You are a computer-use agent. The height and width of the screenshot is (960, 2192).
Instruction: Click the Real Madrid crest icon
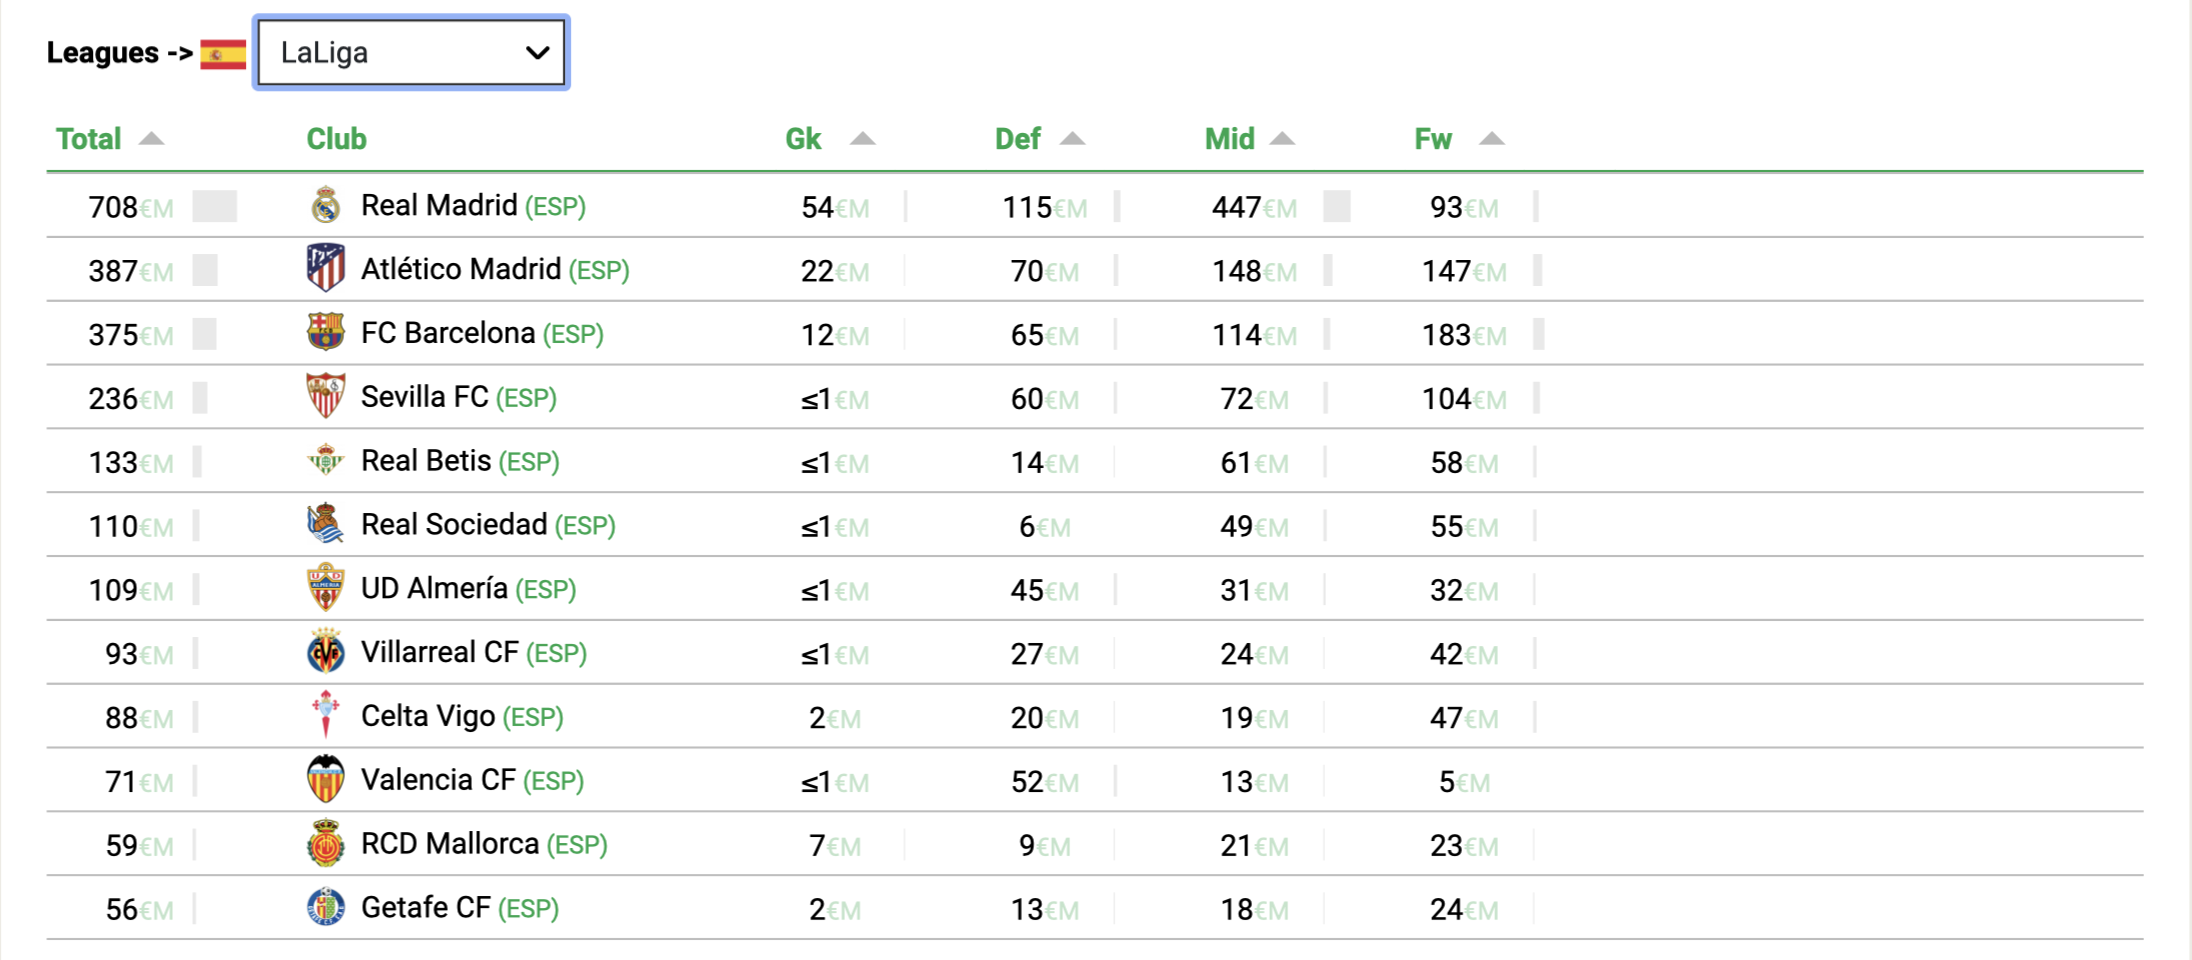click(x=326, y=205)
